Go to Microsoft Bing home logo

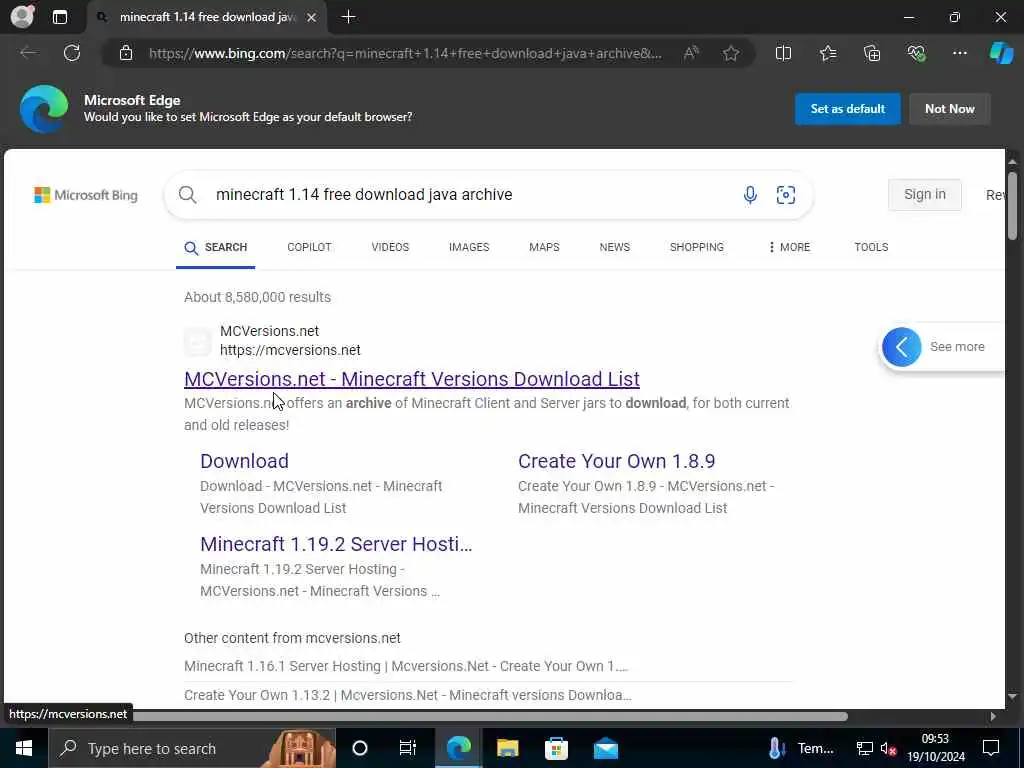86,195
